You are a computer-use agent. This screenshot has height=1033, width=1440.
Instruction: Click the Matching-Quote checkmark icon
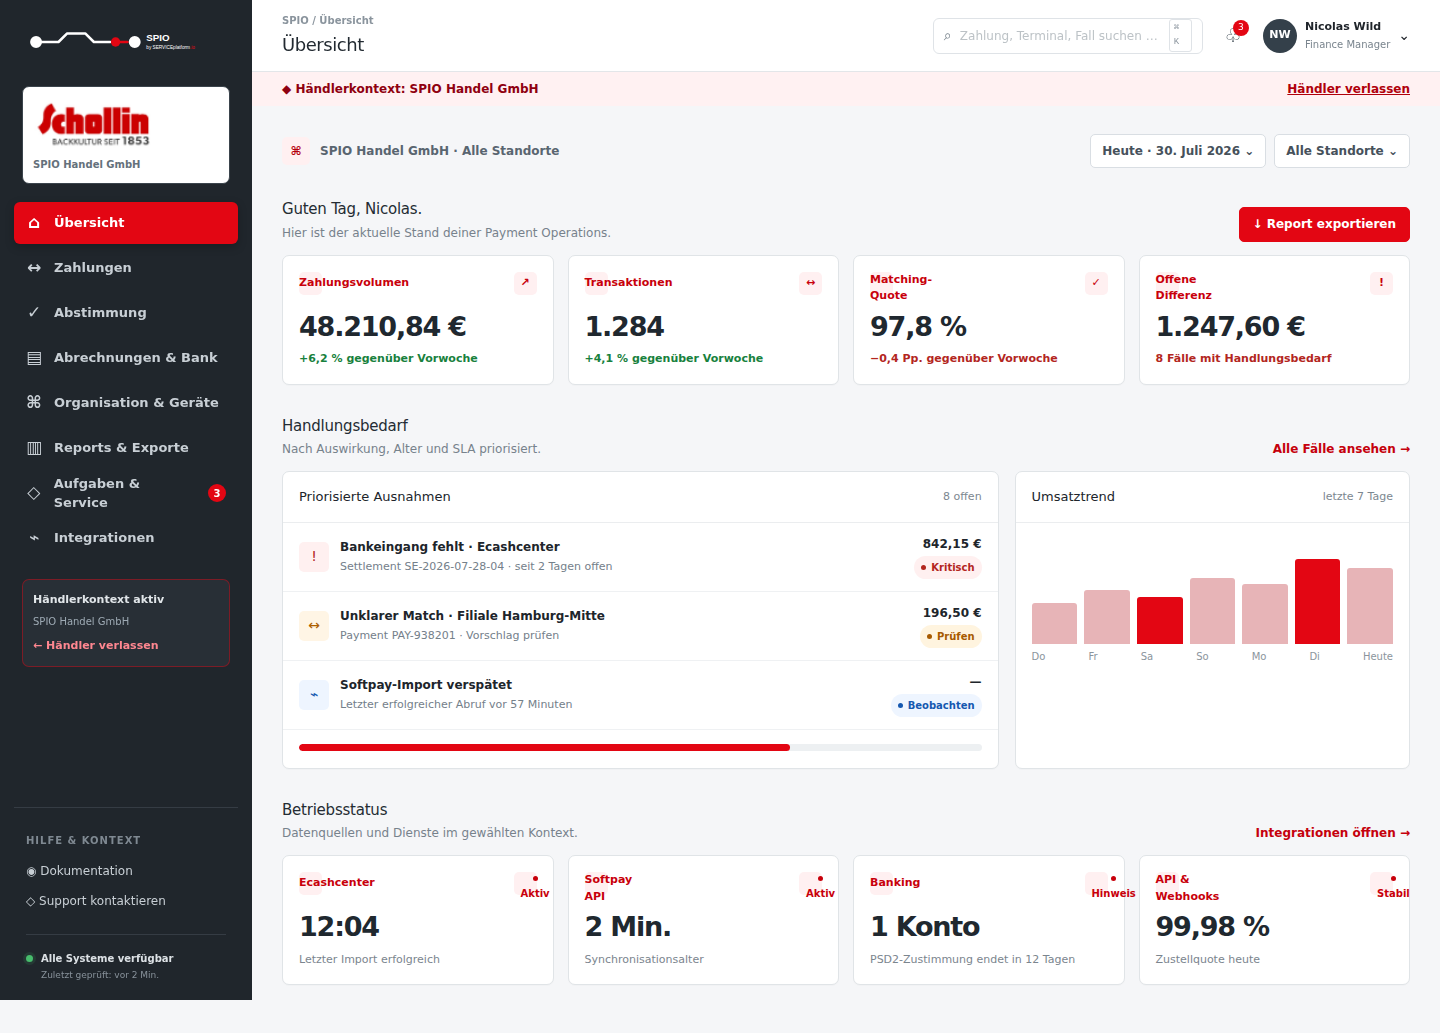click(1096, 283)
